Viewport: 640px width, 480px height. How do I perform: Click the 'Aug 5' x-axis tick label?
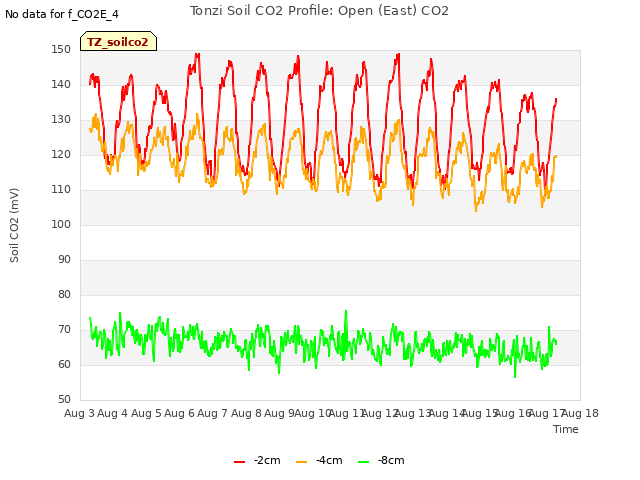click(x=146, y=413)
